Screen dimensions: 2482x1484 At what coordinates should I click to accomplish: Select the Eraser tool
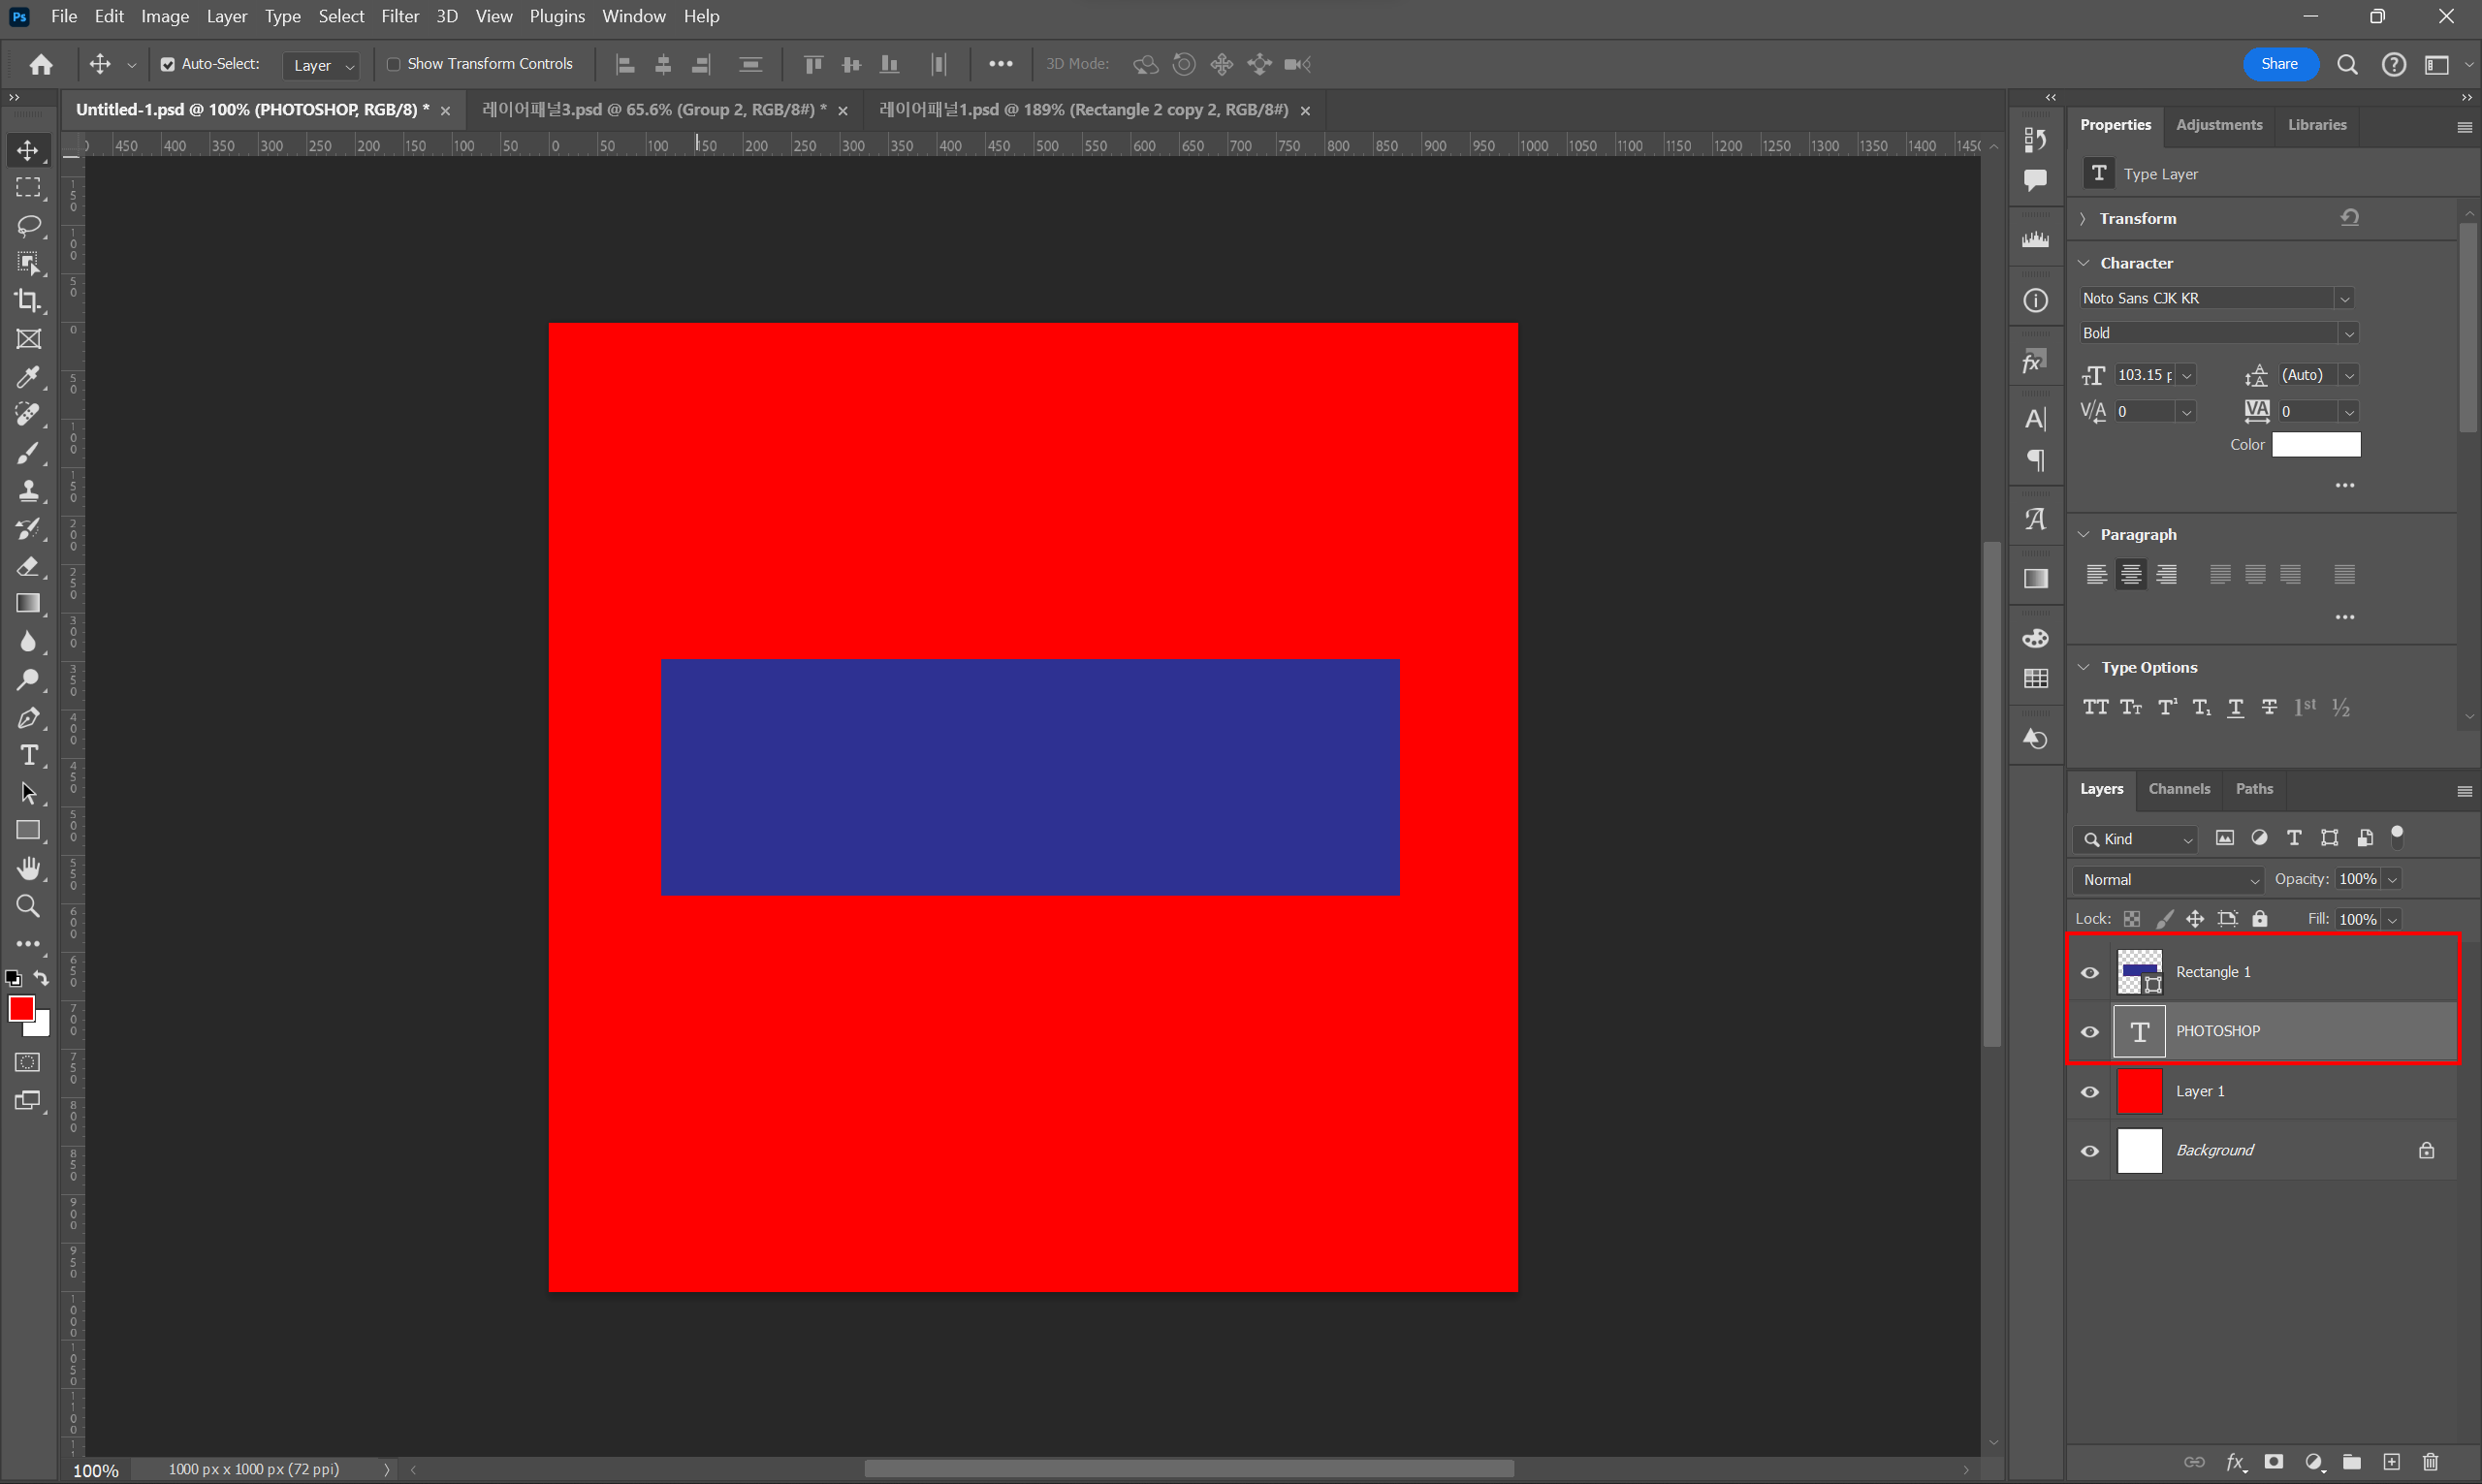(x=28, y=566)
